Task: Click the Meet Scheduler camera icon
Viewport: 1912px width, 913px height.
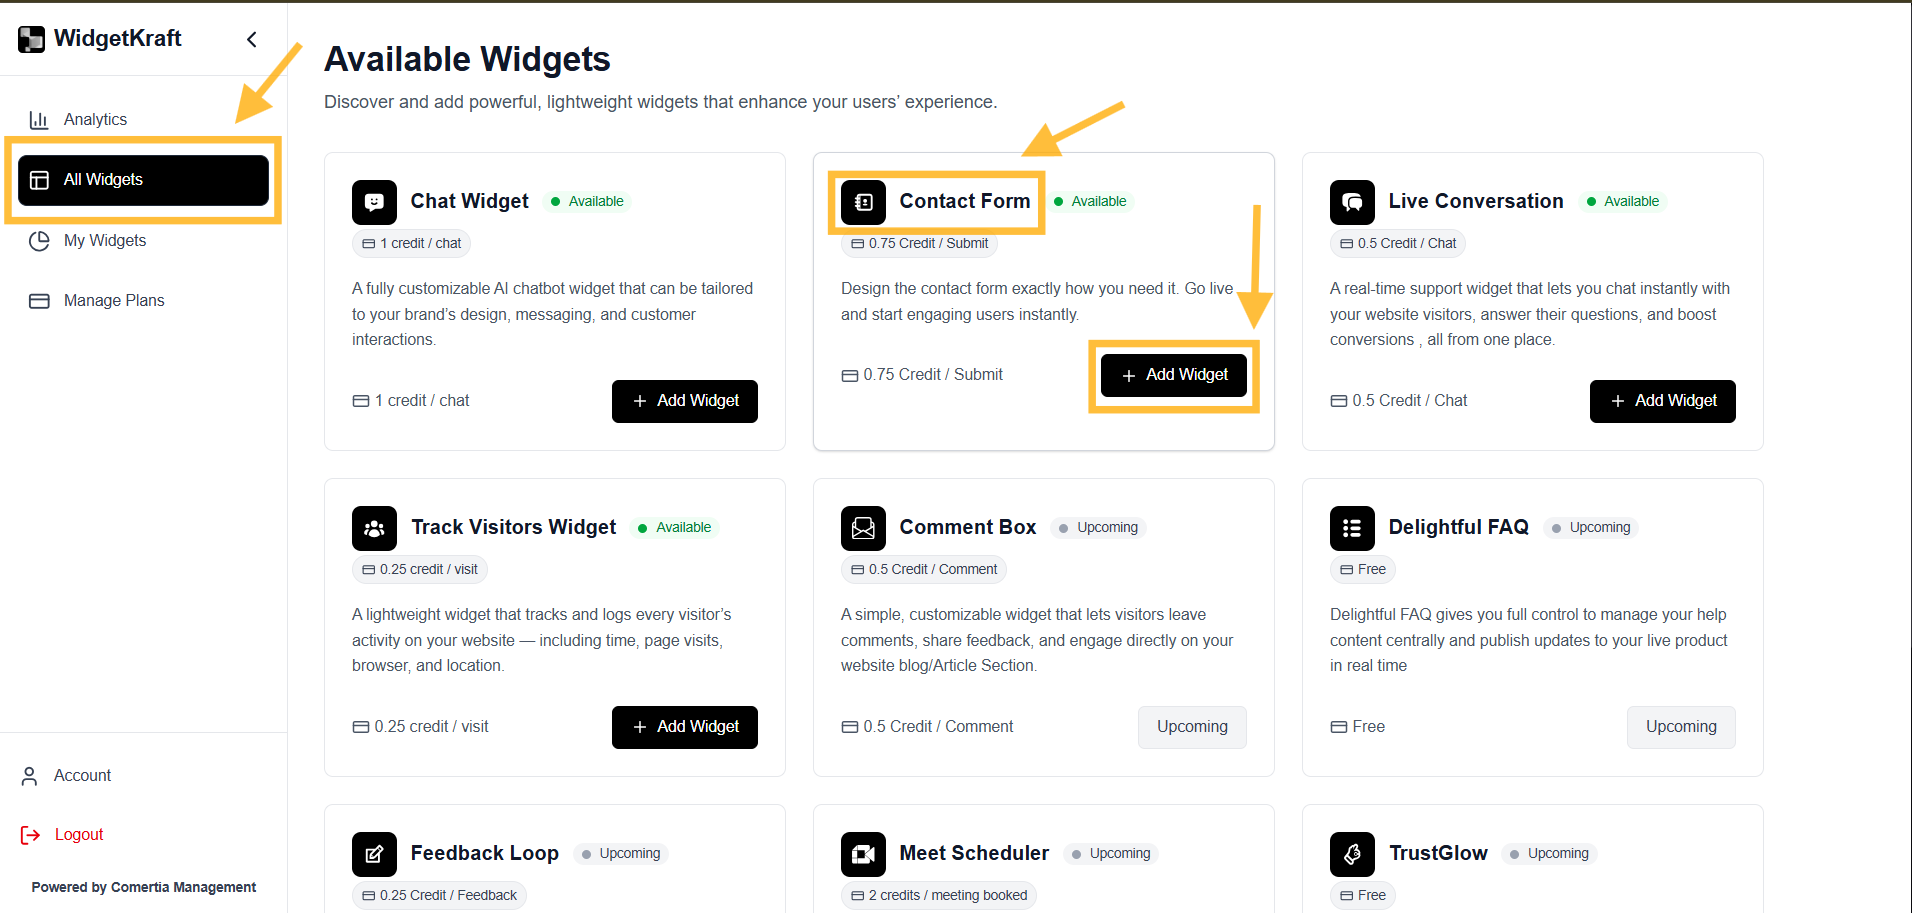Action: tap(862, 854)
